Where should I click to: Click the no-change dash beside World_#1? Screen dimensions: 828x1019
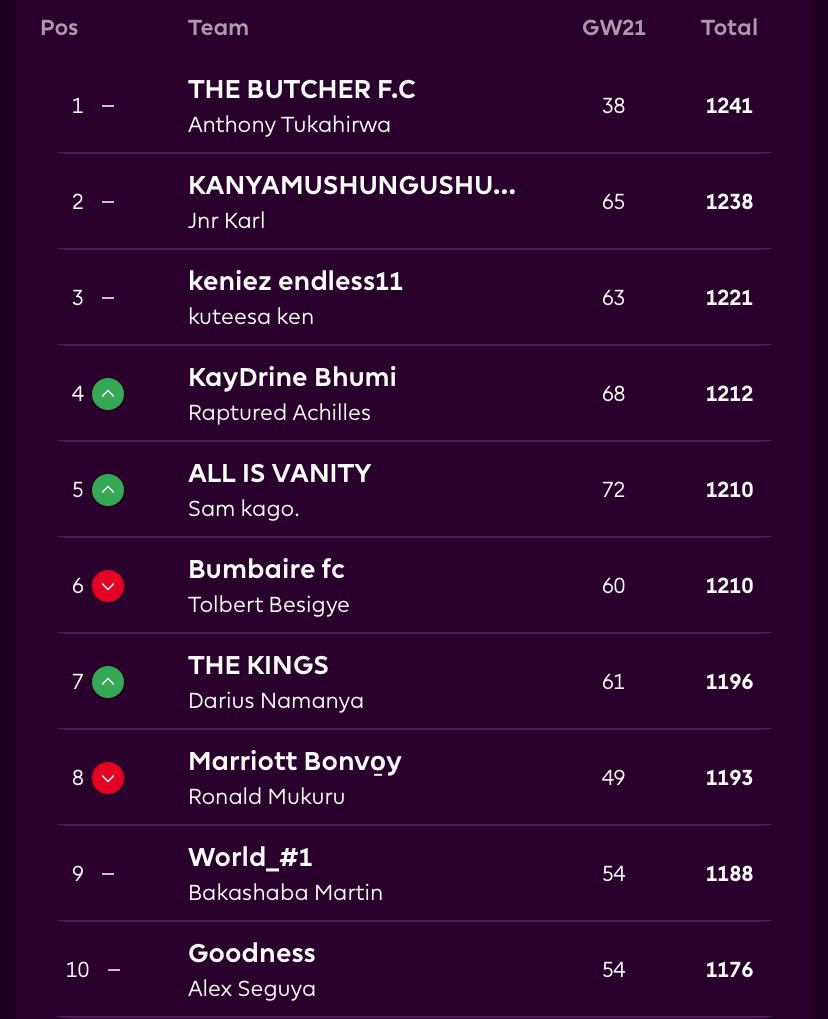pyautogui.click(x=108, y=874)
